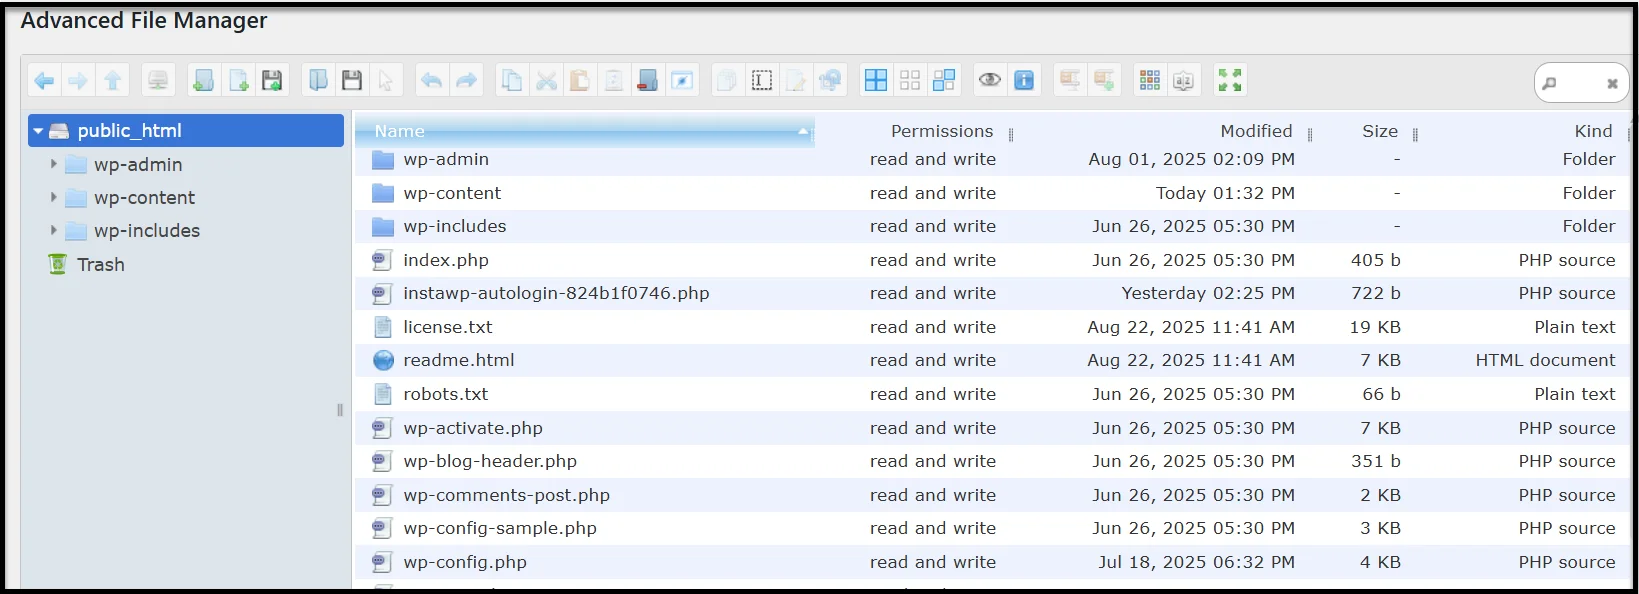
Task: Click the duplicate icon
Action: pos(728,81)
